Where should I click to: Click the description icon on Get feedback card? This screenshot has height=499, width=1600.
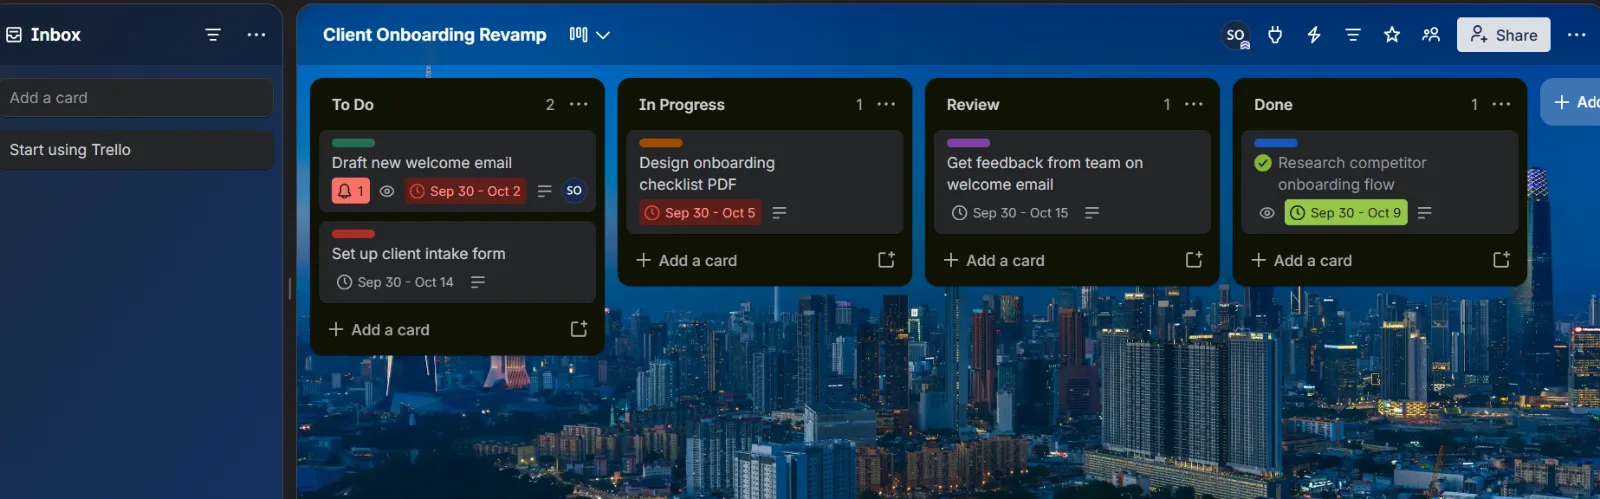(1092, 213)
